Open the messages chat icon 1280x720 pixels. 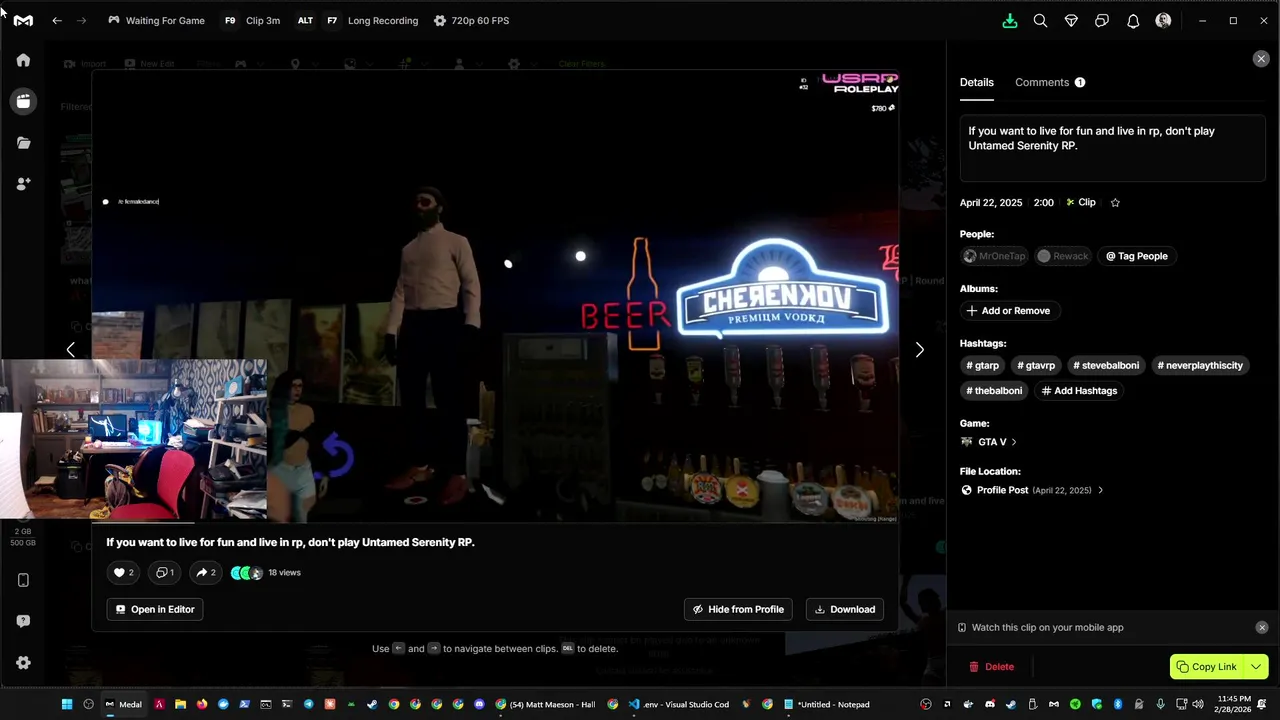(1102, 20)
